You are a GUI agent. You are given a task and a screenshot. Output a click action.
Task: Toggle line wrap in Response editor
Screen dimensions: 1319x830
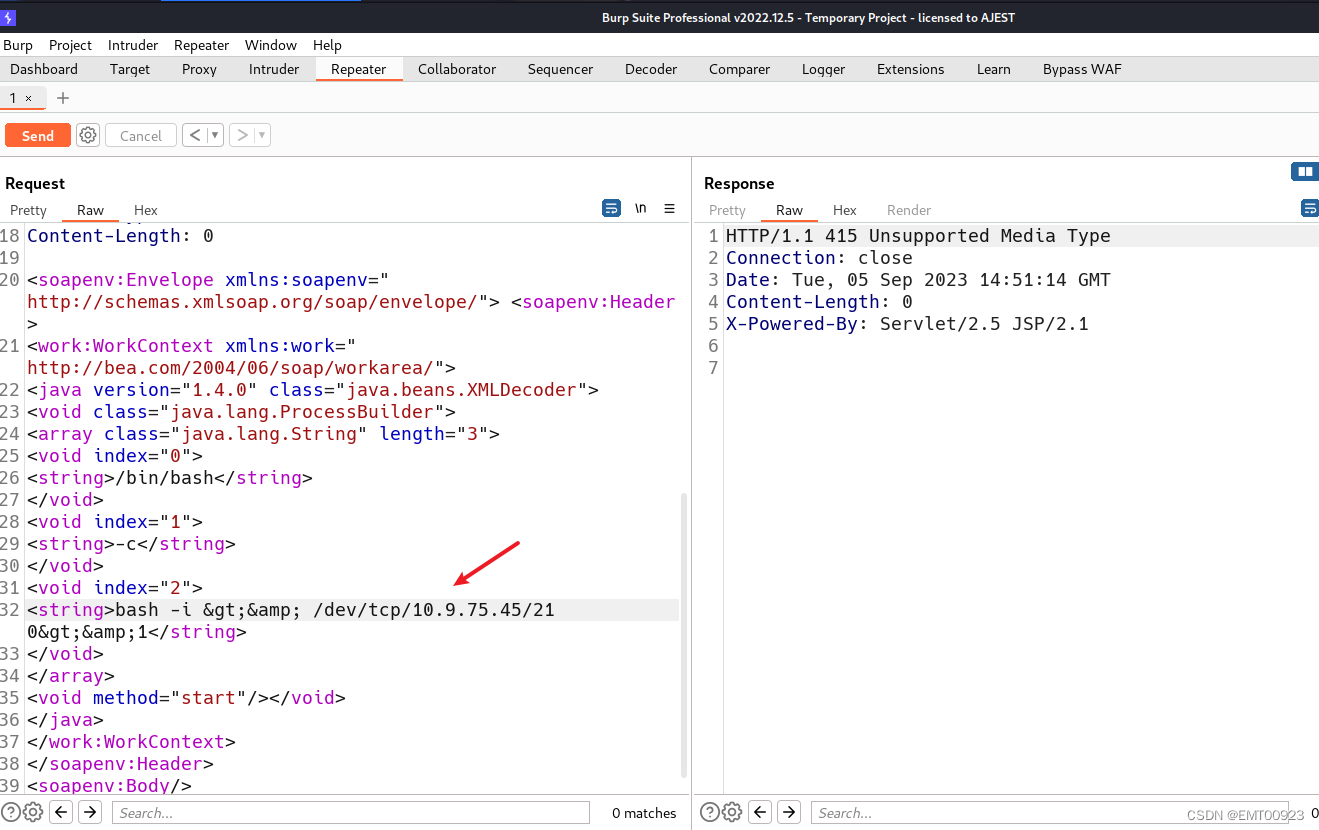(1309, 208)
